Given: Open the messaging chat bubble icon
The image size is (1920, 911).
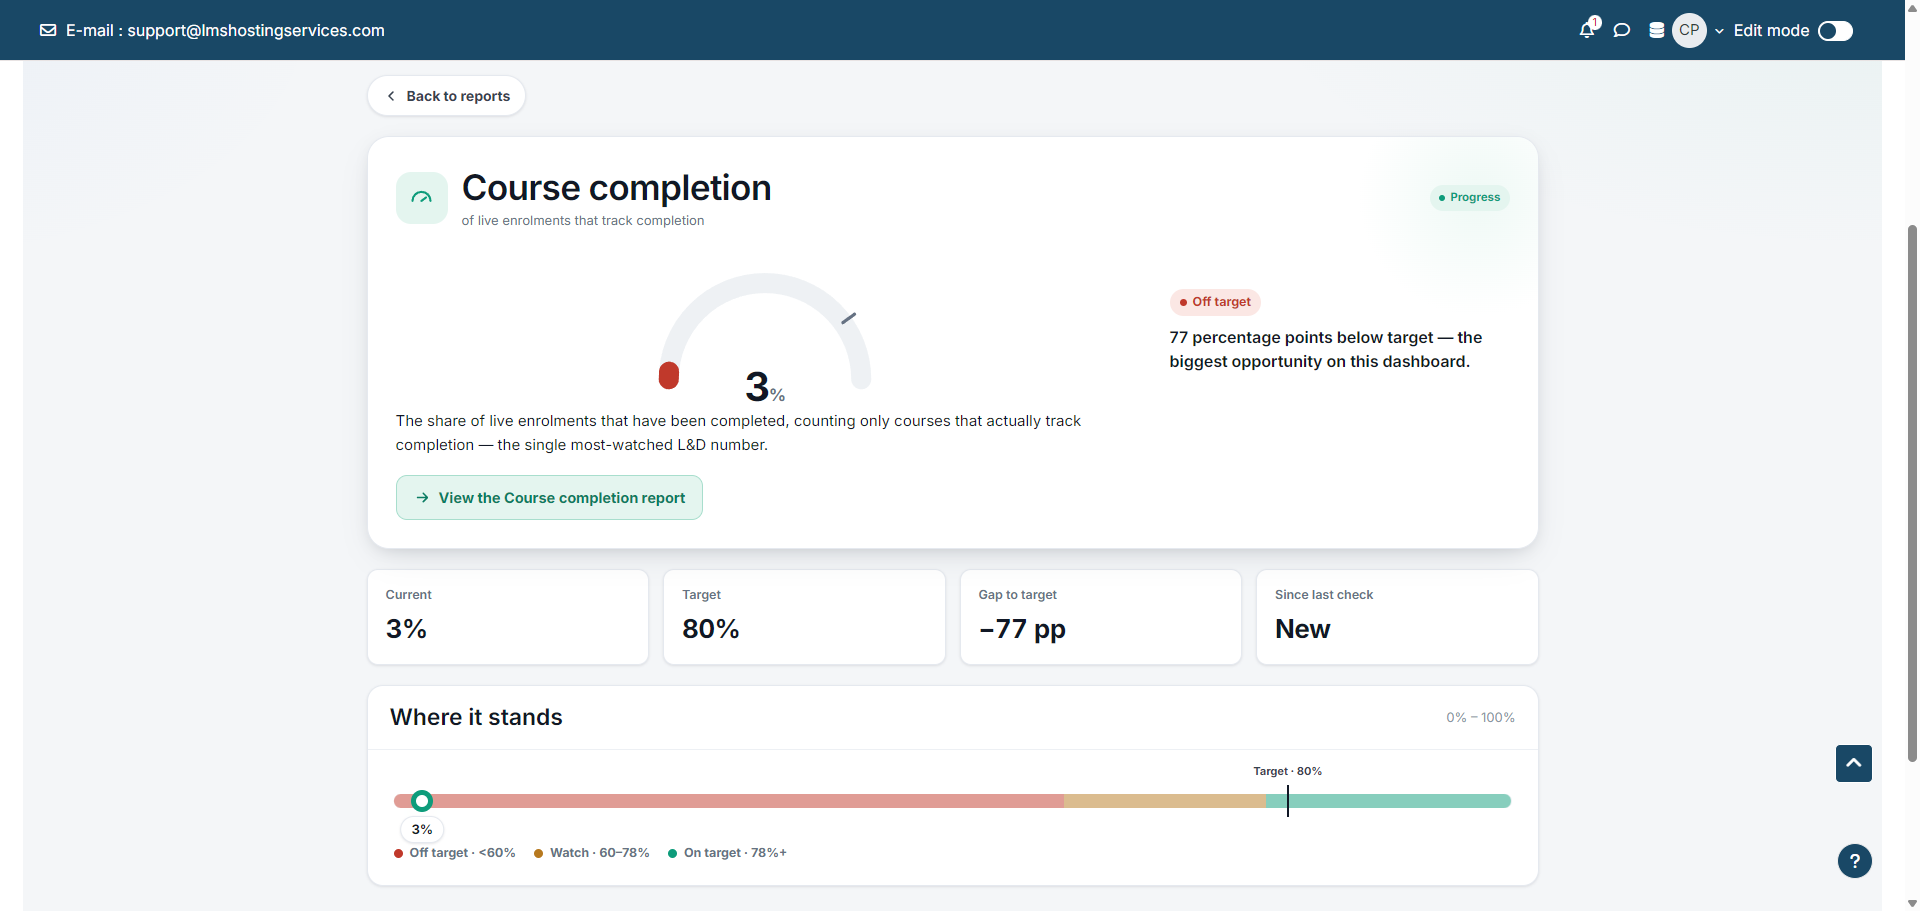Looking at the screenshot, I should (1622, 30).
